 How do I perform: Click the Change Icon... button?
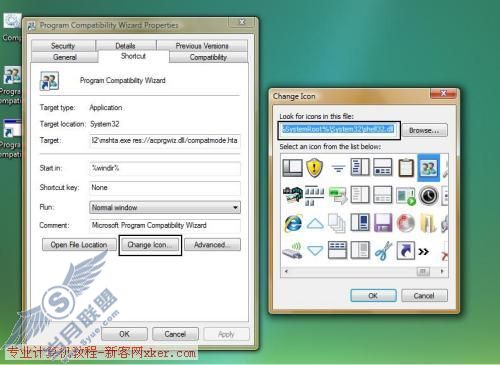[150, 245]
